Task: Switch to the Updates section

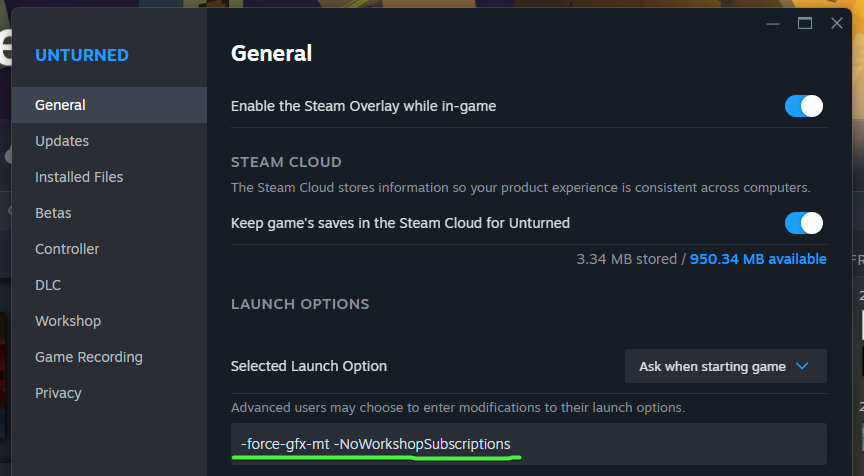Action: [62, 141]
